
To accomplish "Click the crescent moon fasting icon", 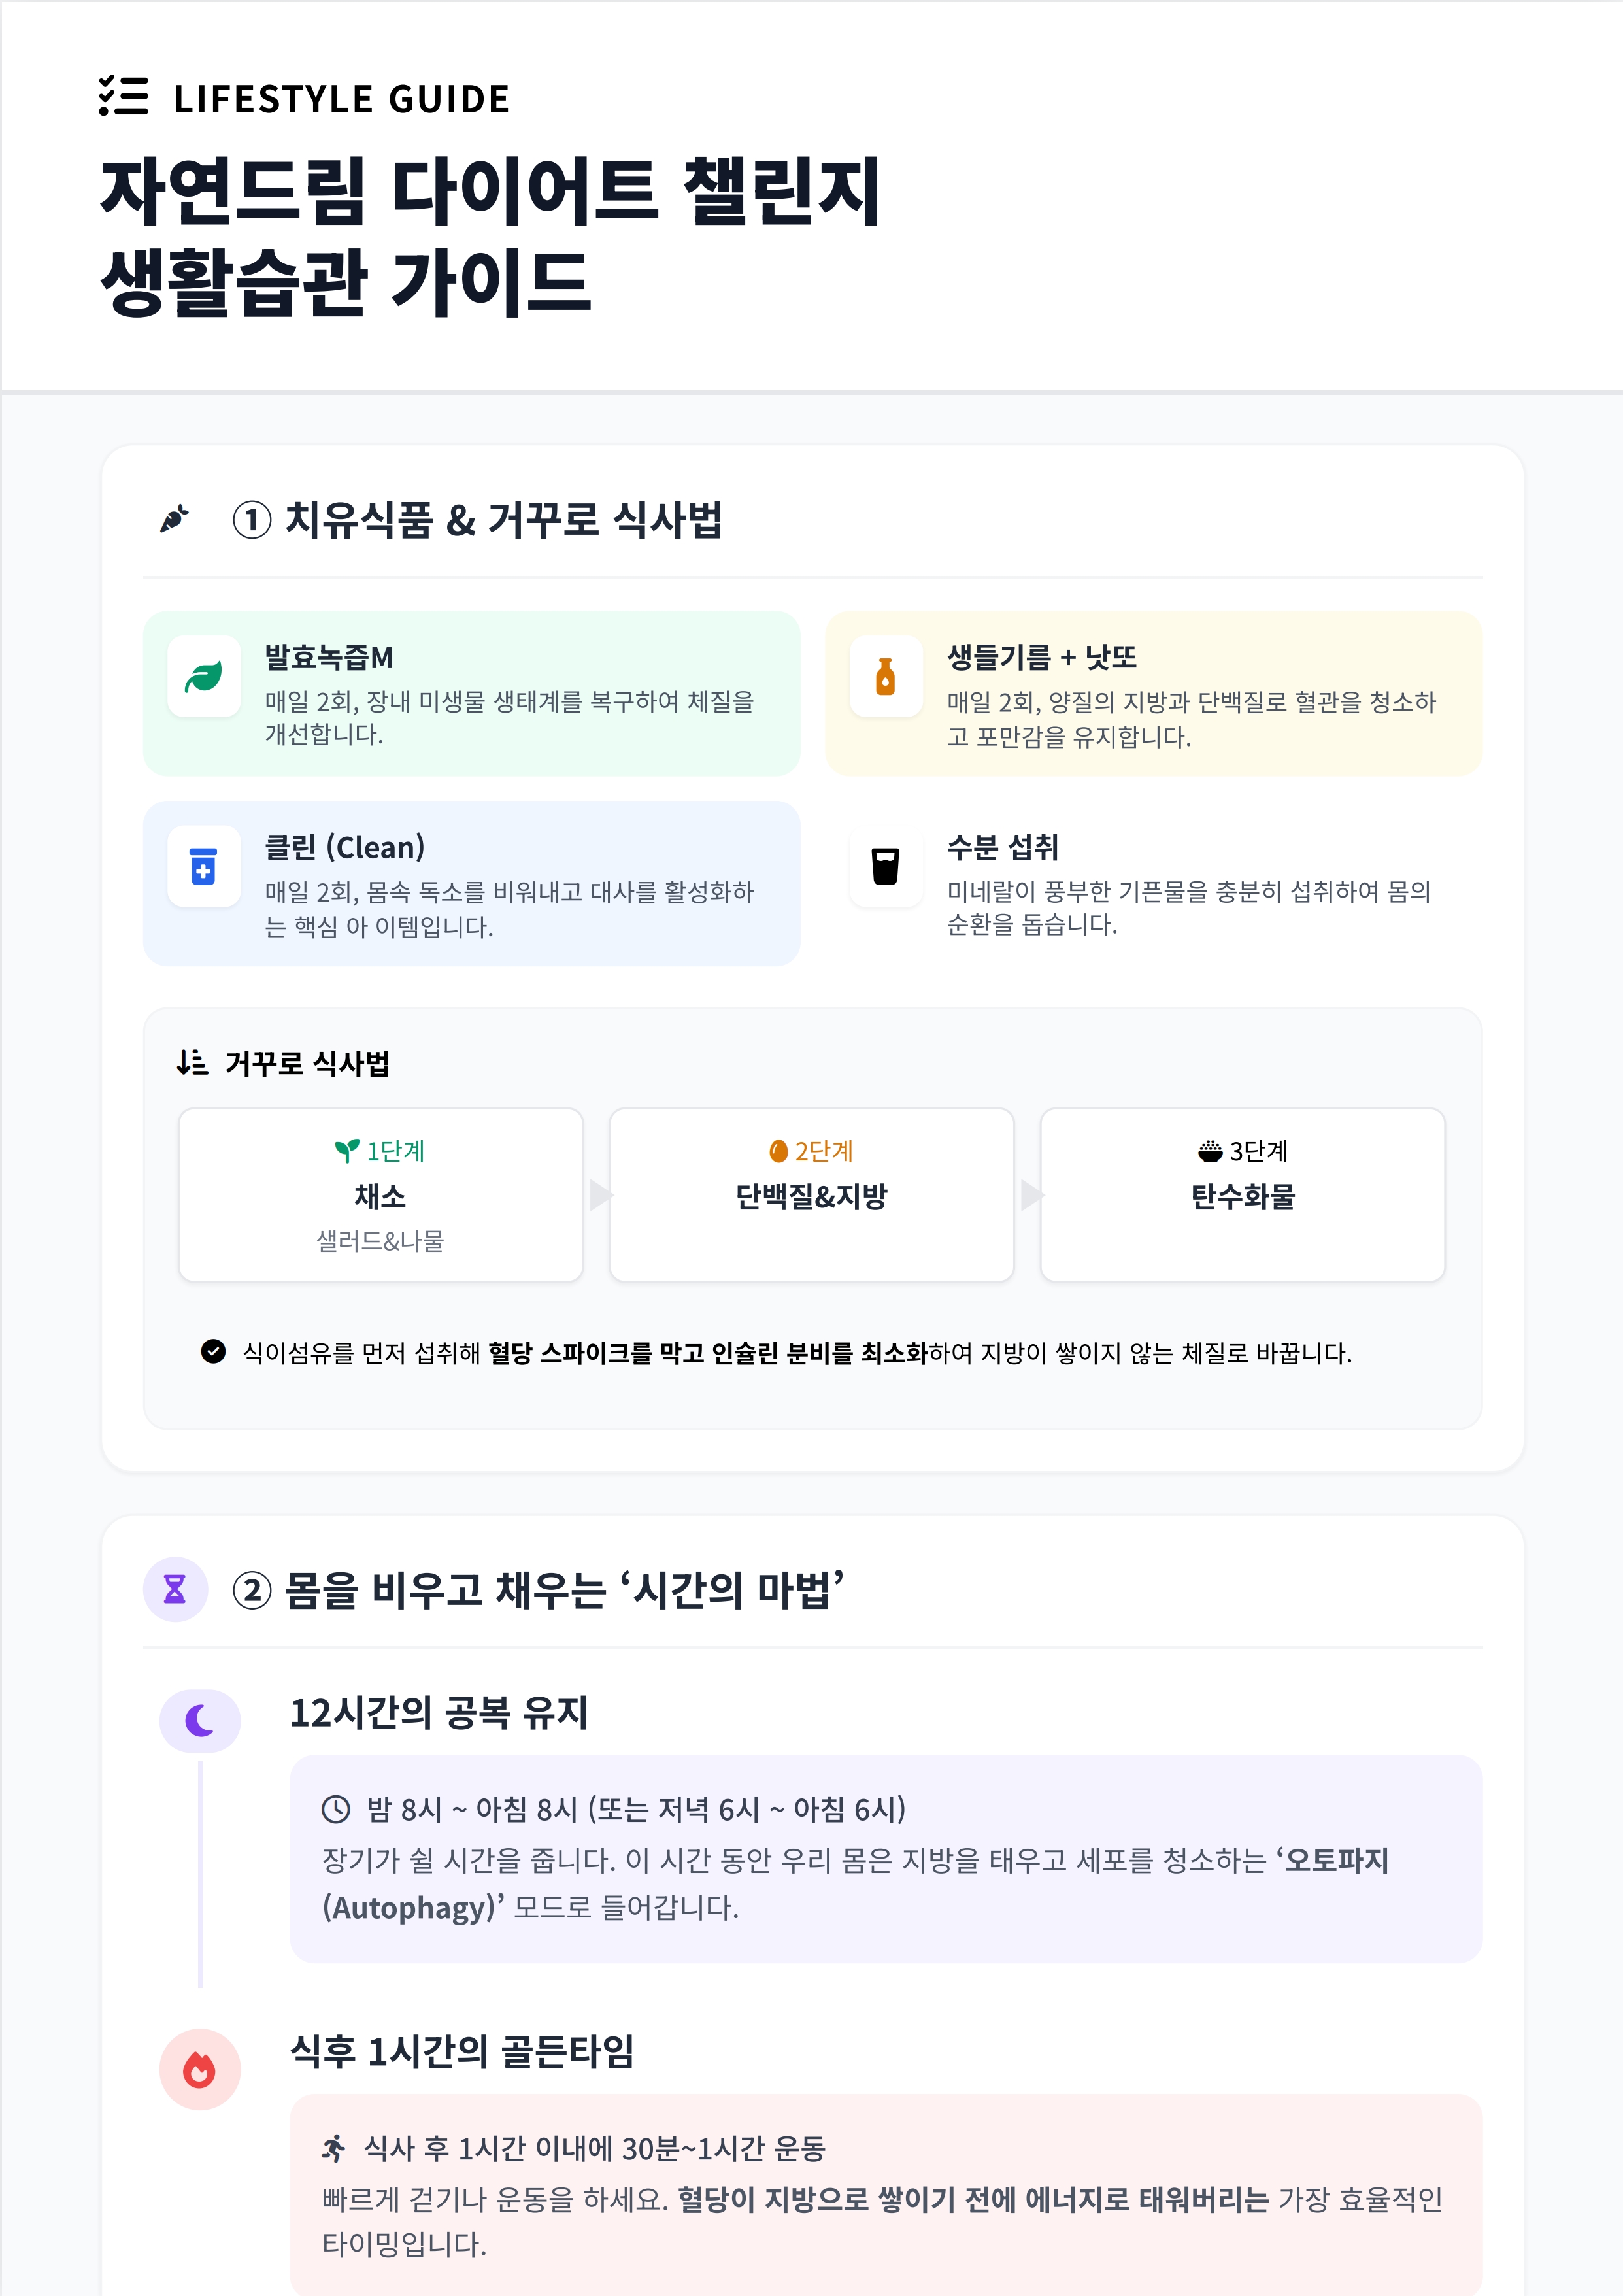I will pyautogui.click(x=200, y=1720).
